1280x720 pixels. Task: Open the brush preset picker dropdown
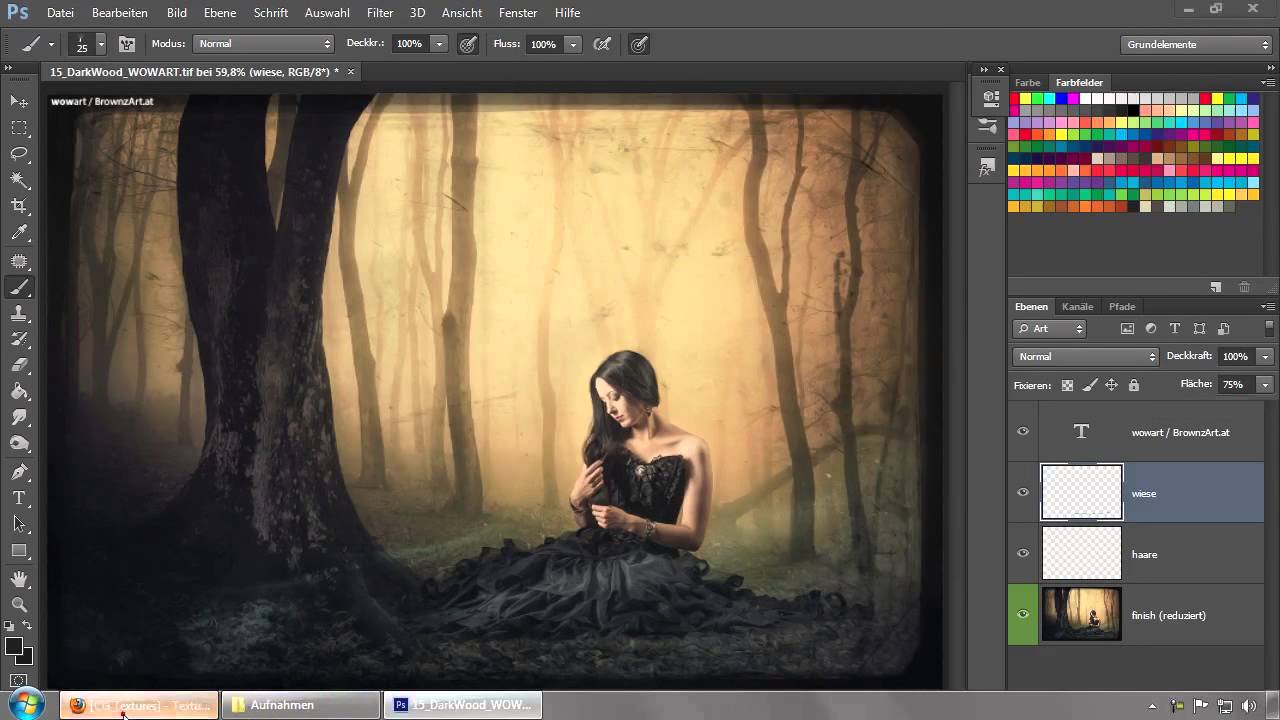click(x=101, y=45)
